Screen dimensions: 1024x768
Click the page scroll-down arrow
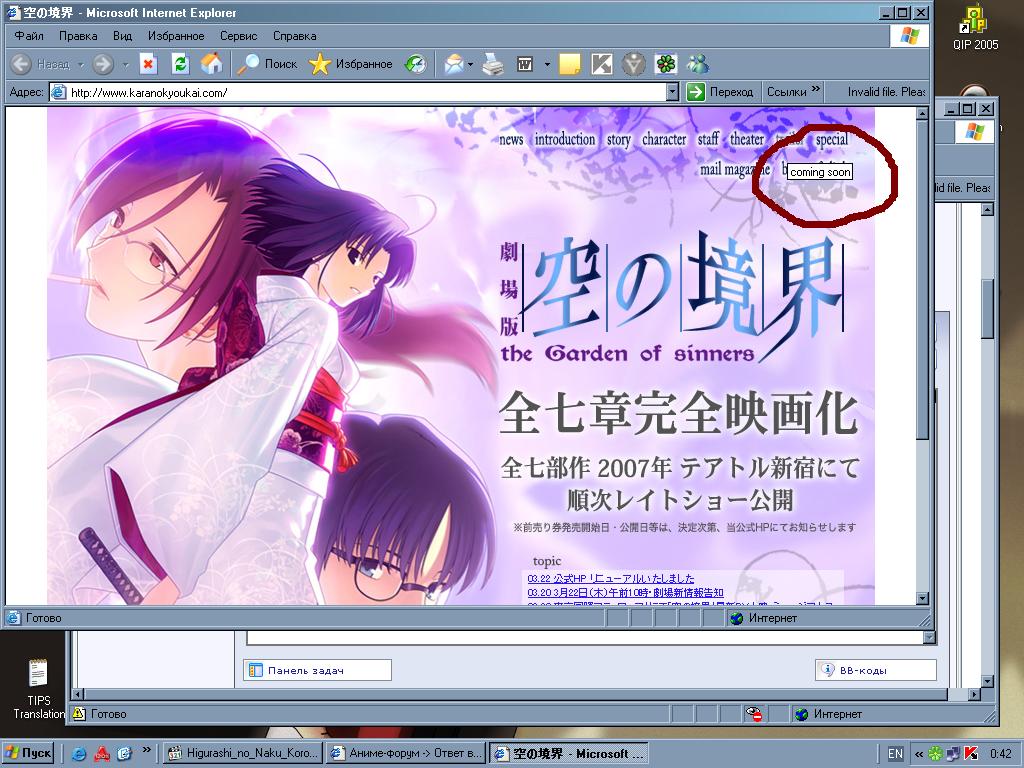coord(922,598)
